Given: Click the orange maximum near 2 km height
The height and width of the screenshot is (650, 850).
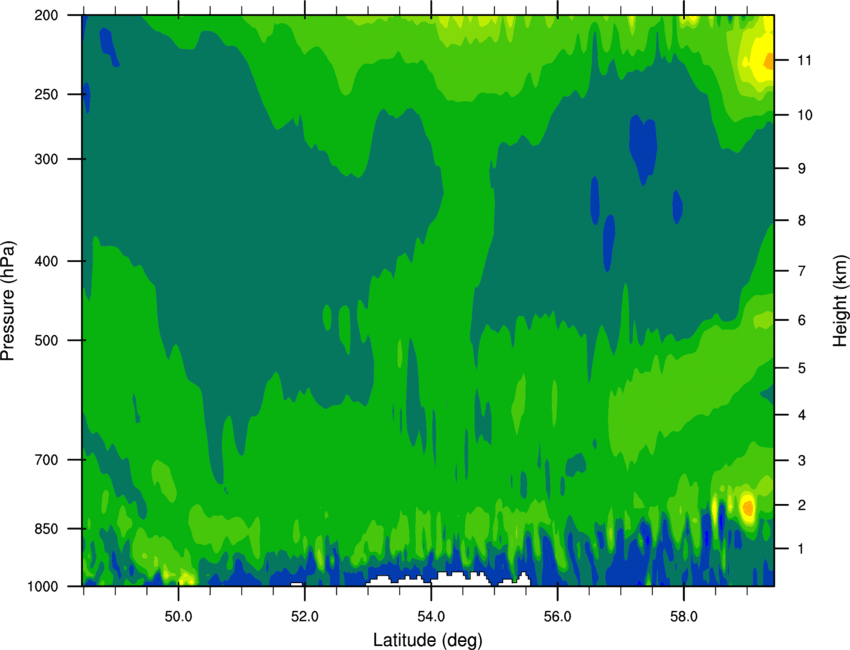Looking at the screenshot, I should [748, 508].
